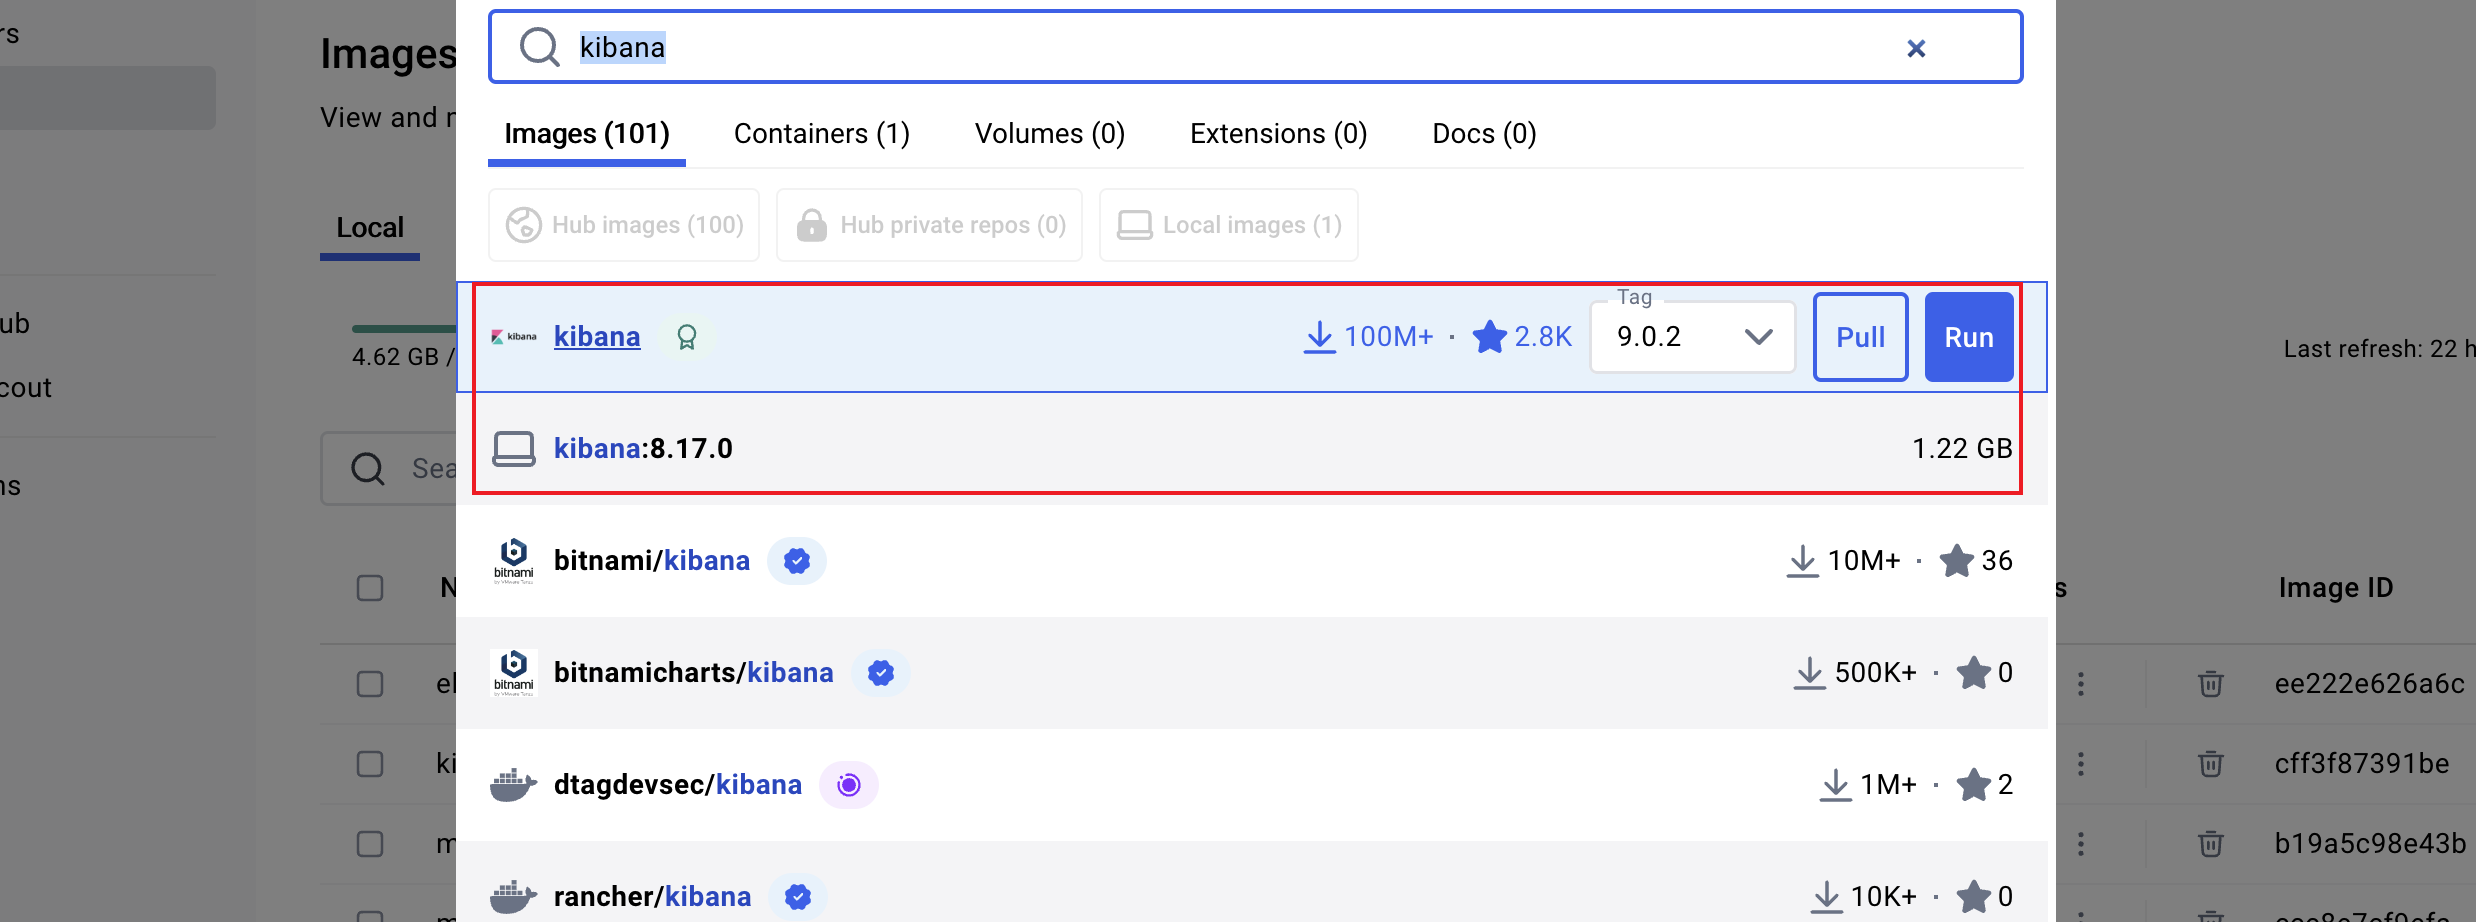Image resolution: width=2476 pixels, height=922 pixels.
Task: Filter by Hub private repos (0)
Action: pyautogui.click(x=930, y=225)
